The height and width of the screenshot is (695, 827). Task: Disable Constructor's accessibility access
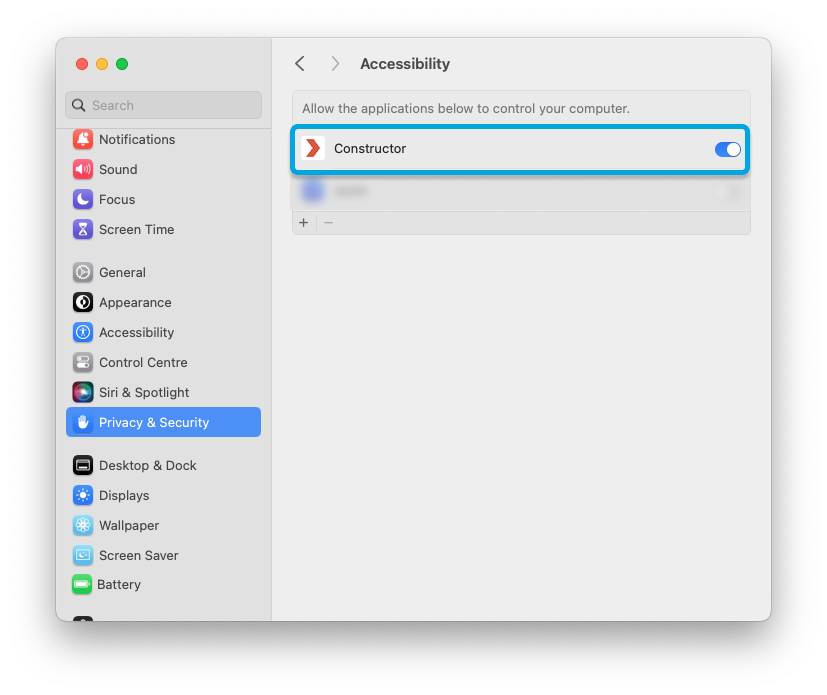click(727, 149)
